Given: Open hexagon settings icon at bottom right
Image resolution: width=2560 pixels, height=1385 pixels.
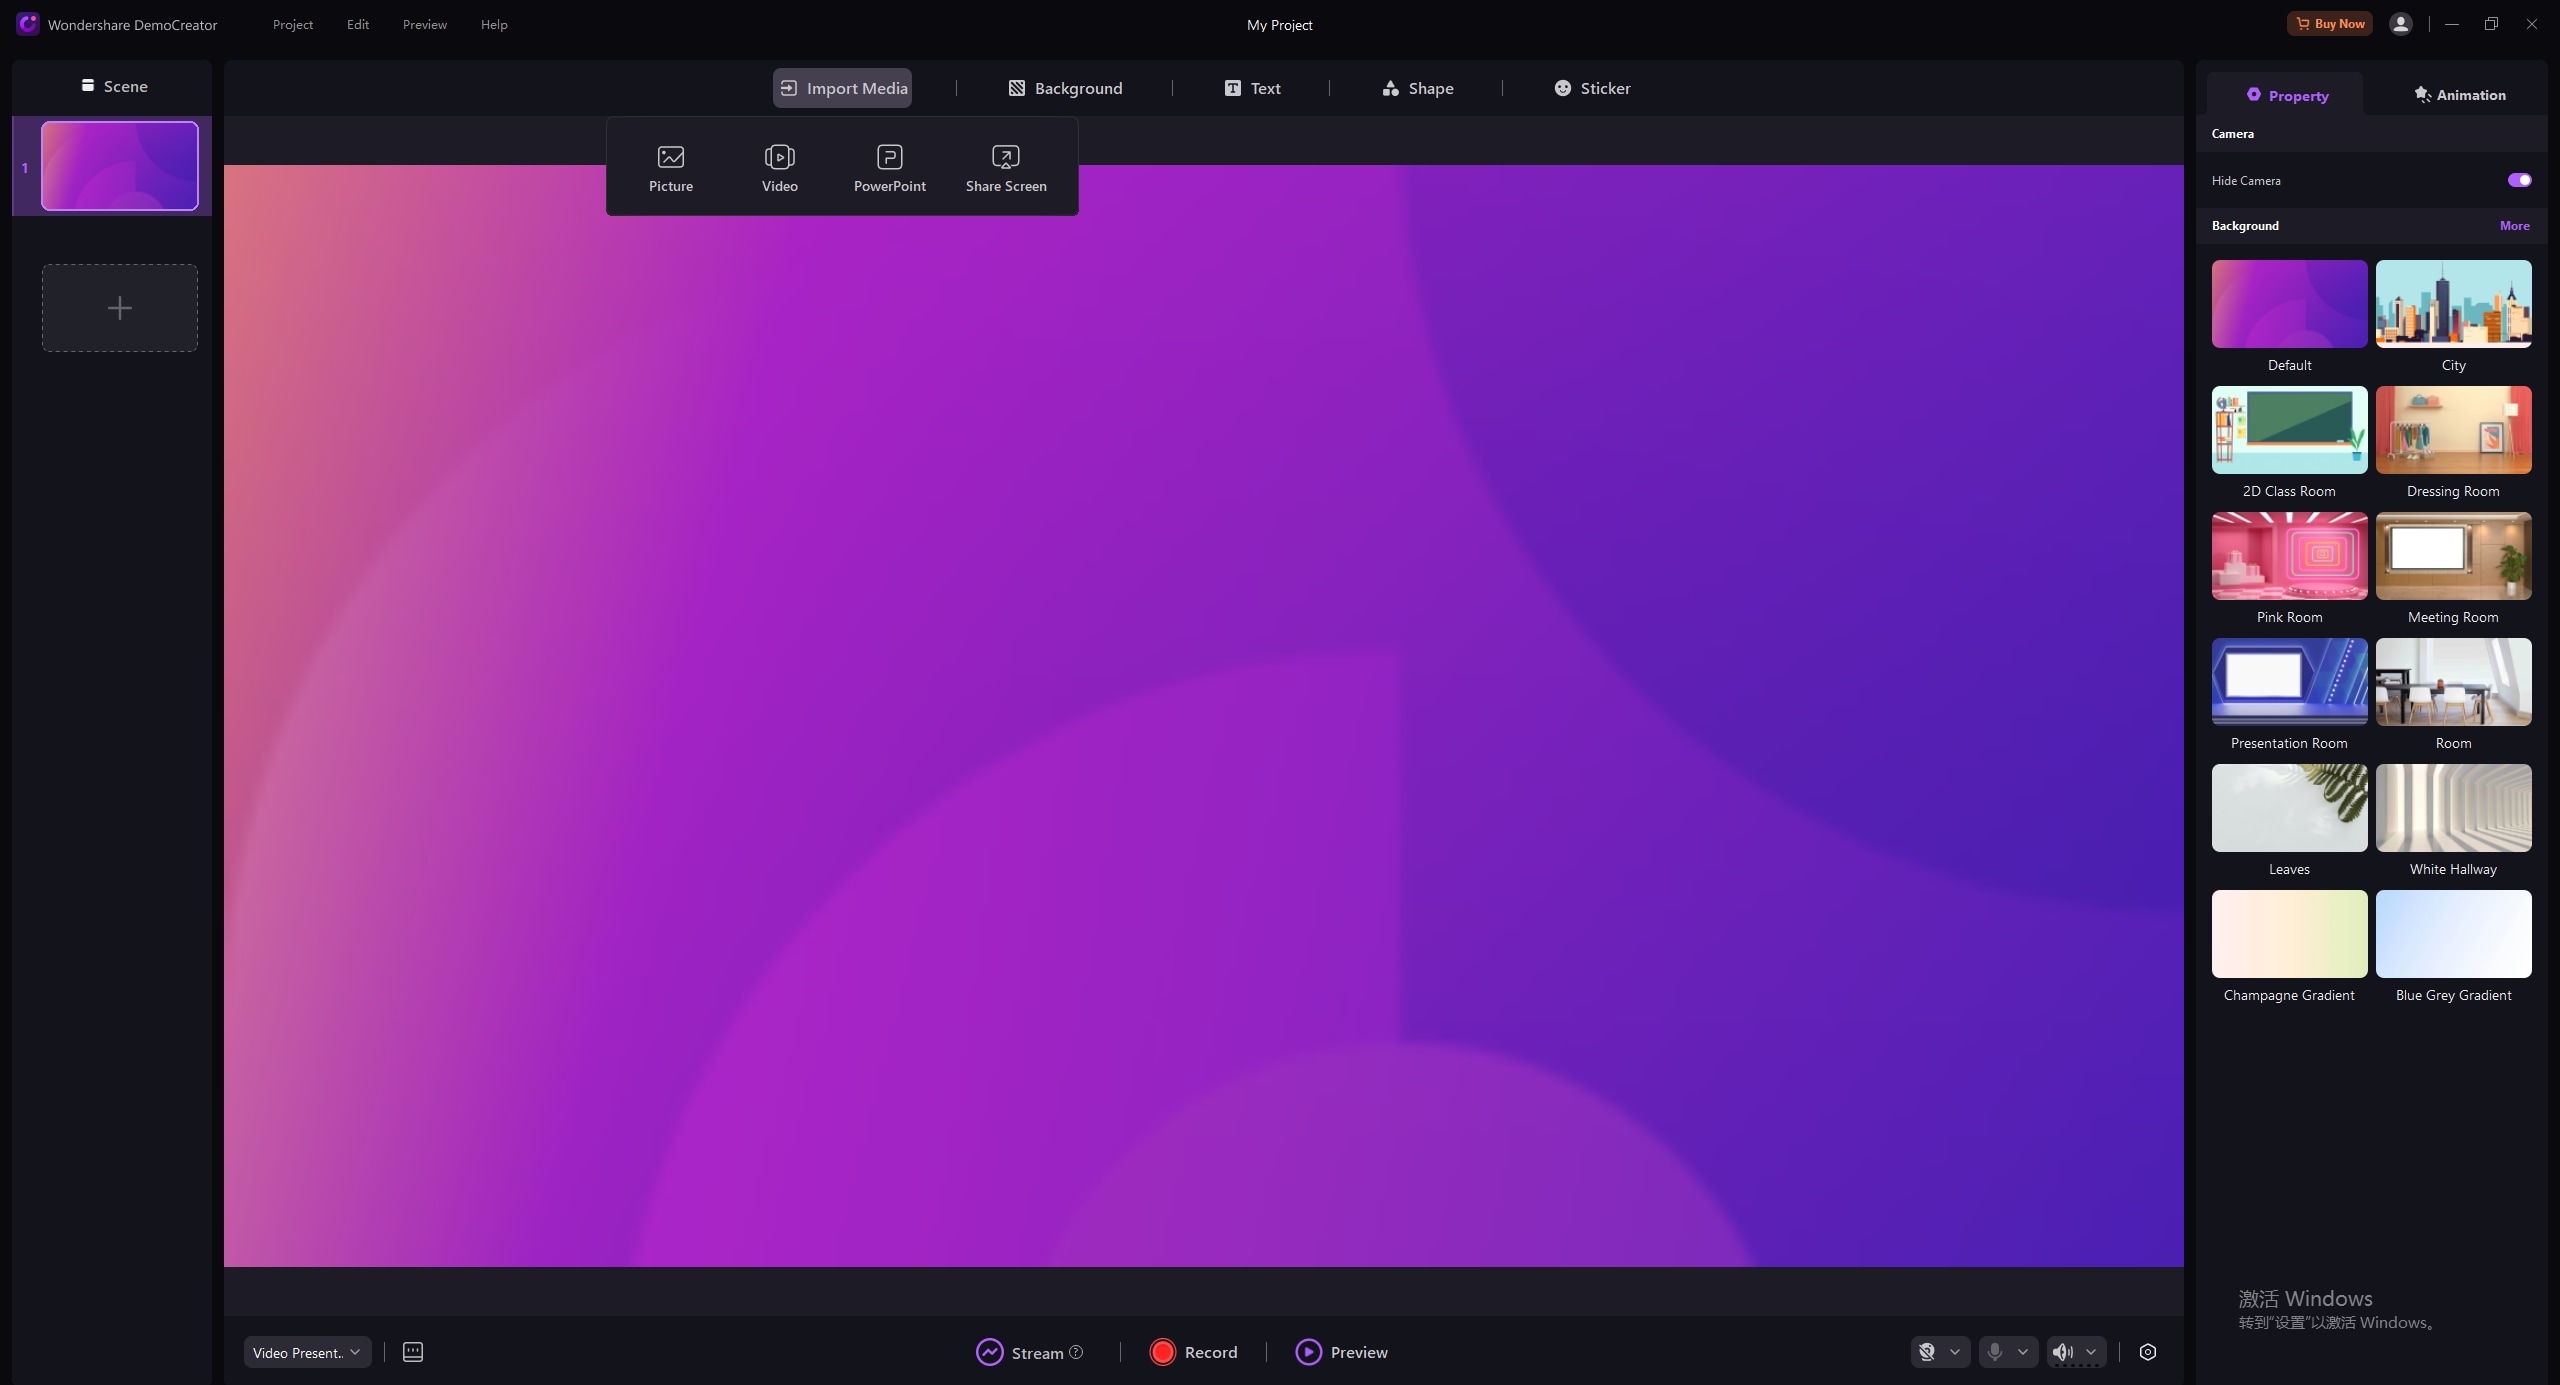Looking at the screenshot, I should 2147,1352.
